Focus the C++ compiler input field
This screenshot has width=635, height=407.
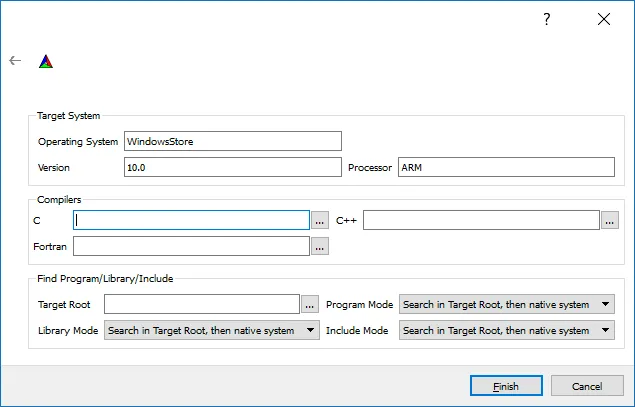(x=481, y=220)
